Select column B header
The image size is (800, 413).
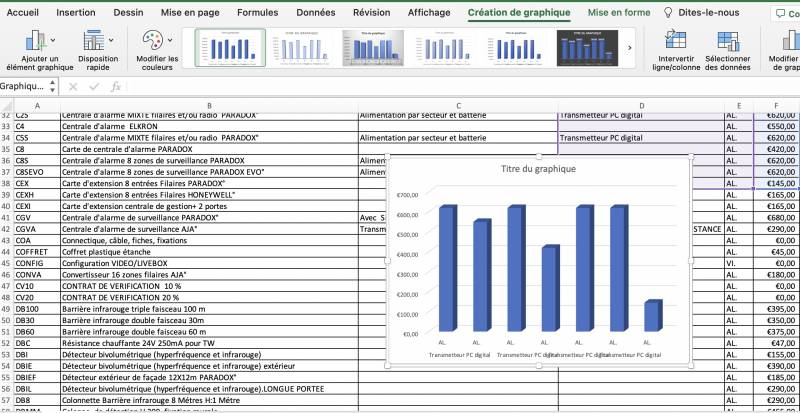[x=209, y=106]
